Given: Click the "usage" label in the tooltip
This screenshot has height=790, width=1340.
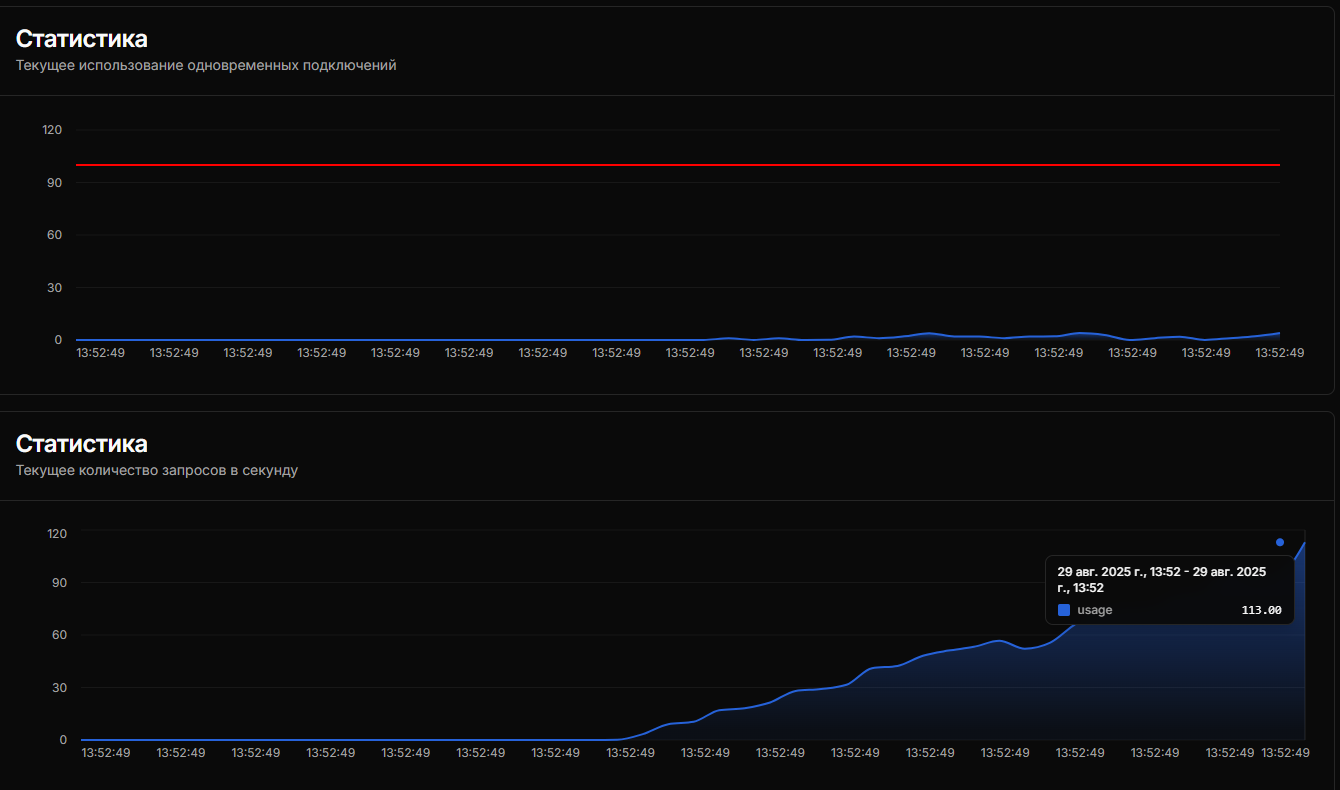Looking at the screenshot, I should [x=1094, y=610].
